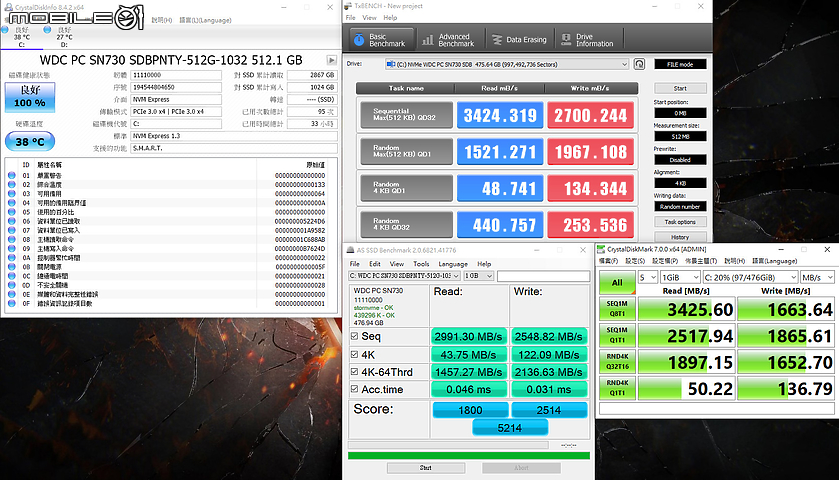839x480 pixels.
Task: Click the AS SSD Benchmark title bar icon
Action: (x=350, y=250)
